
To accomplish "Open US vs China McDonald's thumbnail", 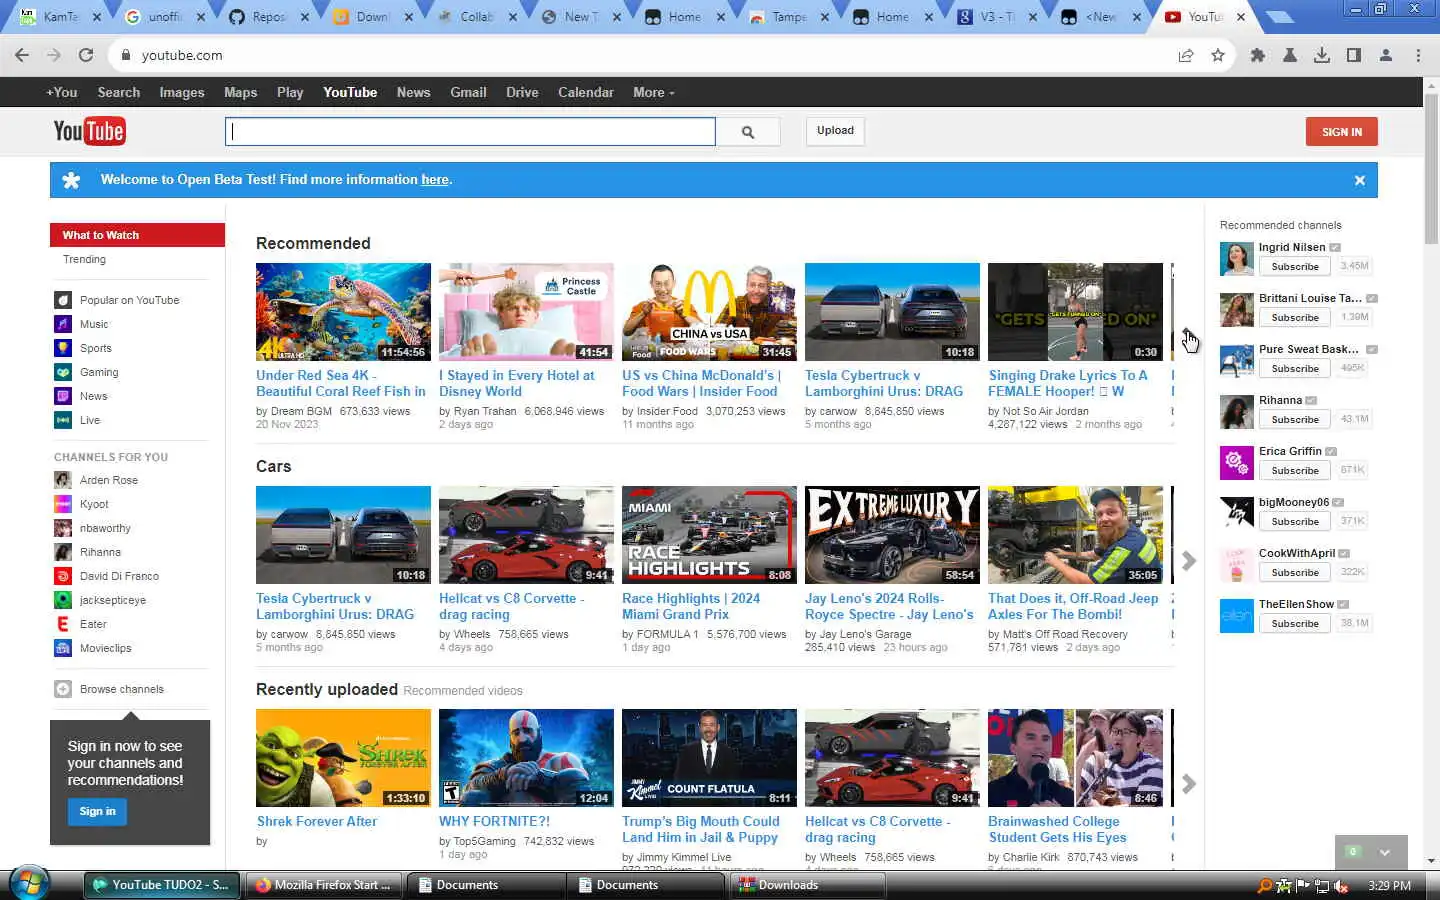I will click(x=709, y=312).
